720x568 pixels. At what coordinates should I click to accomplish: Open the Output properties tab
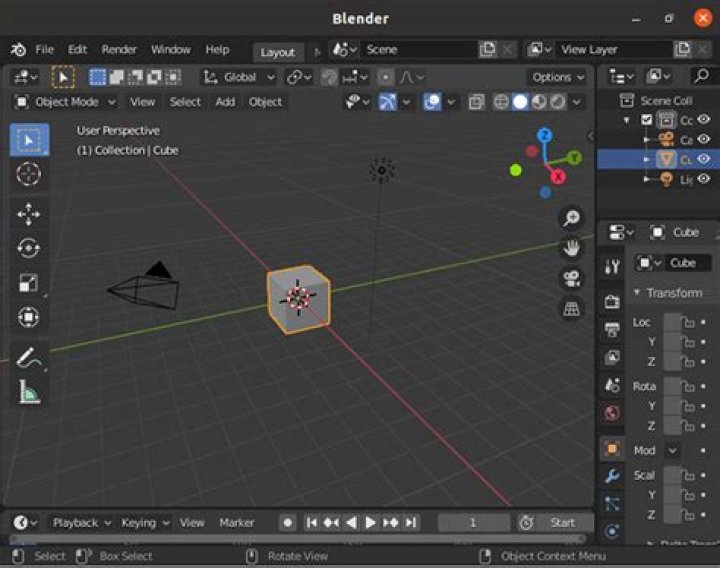tap(612, 329)
